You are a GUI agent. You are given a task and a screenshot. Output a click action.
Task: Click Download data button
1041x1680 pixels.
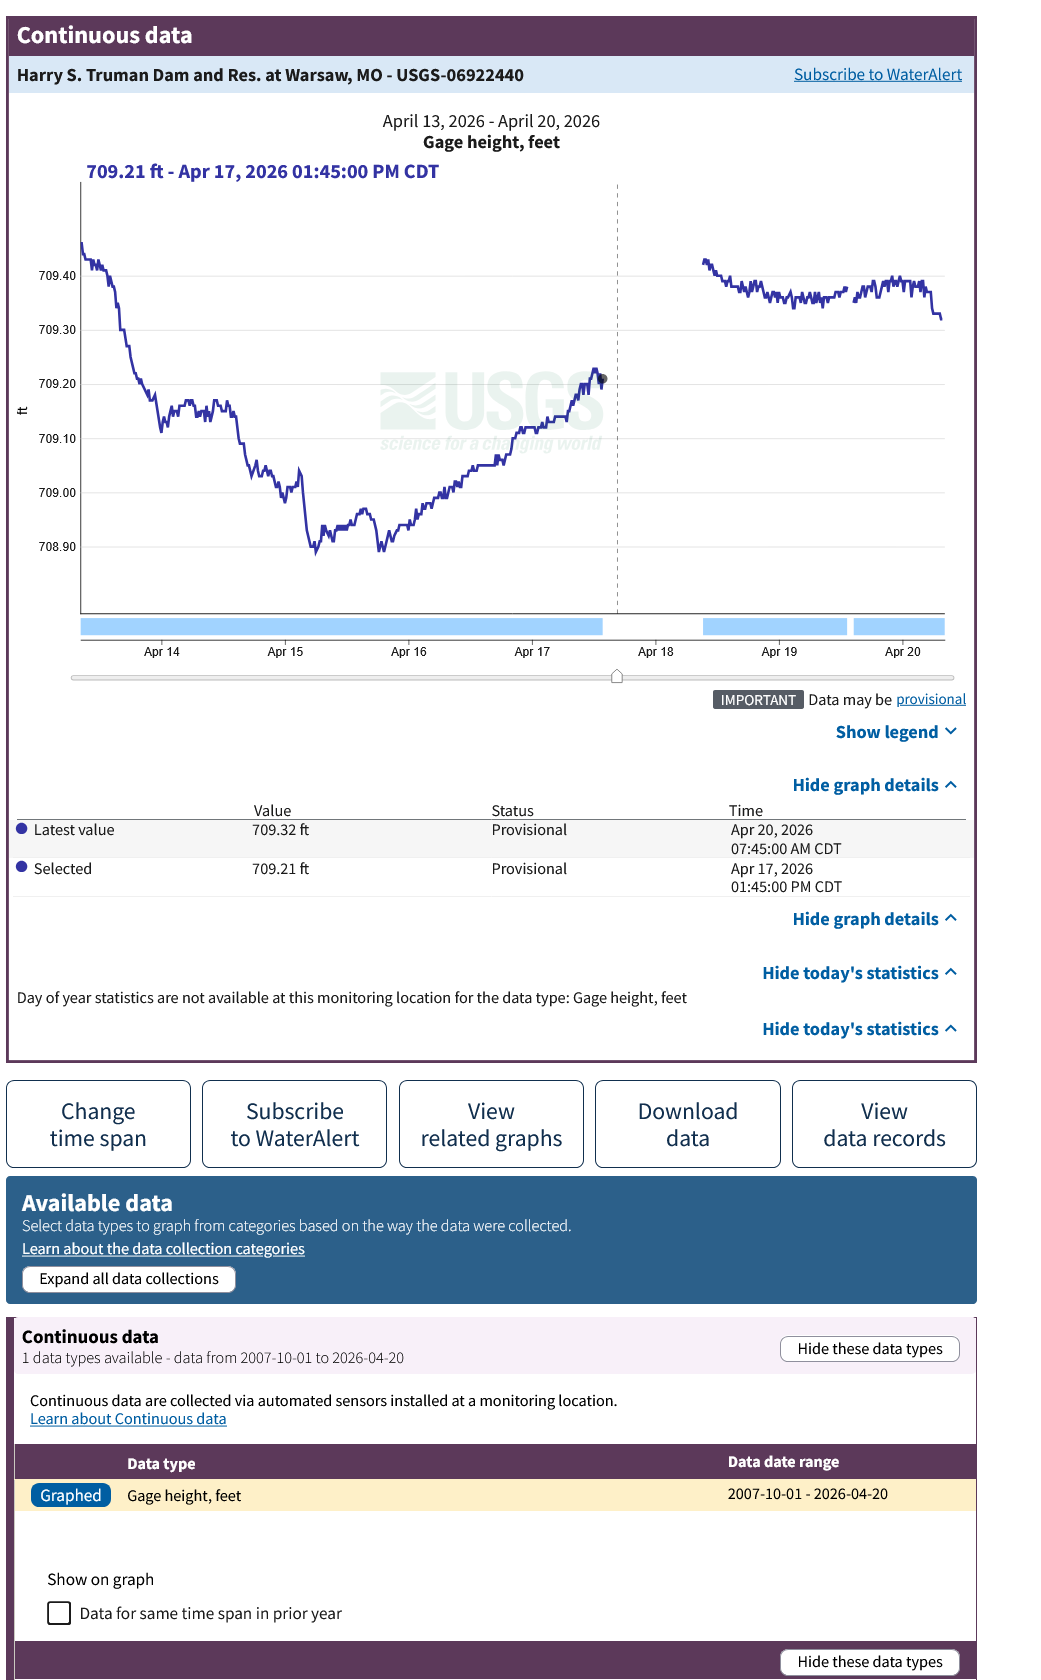688,1124
